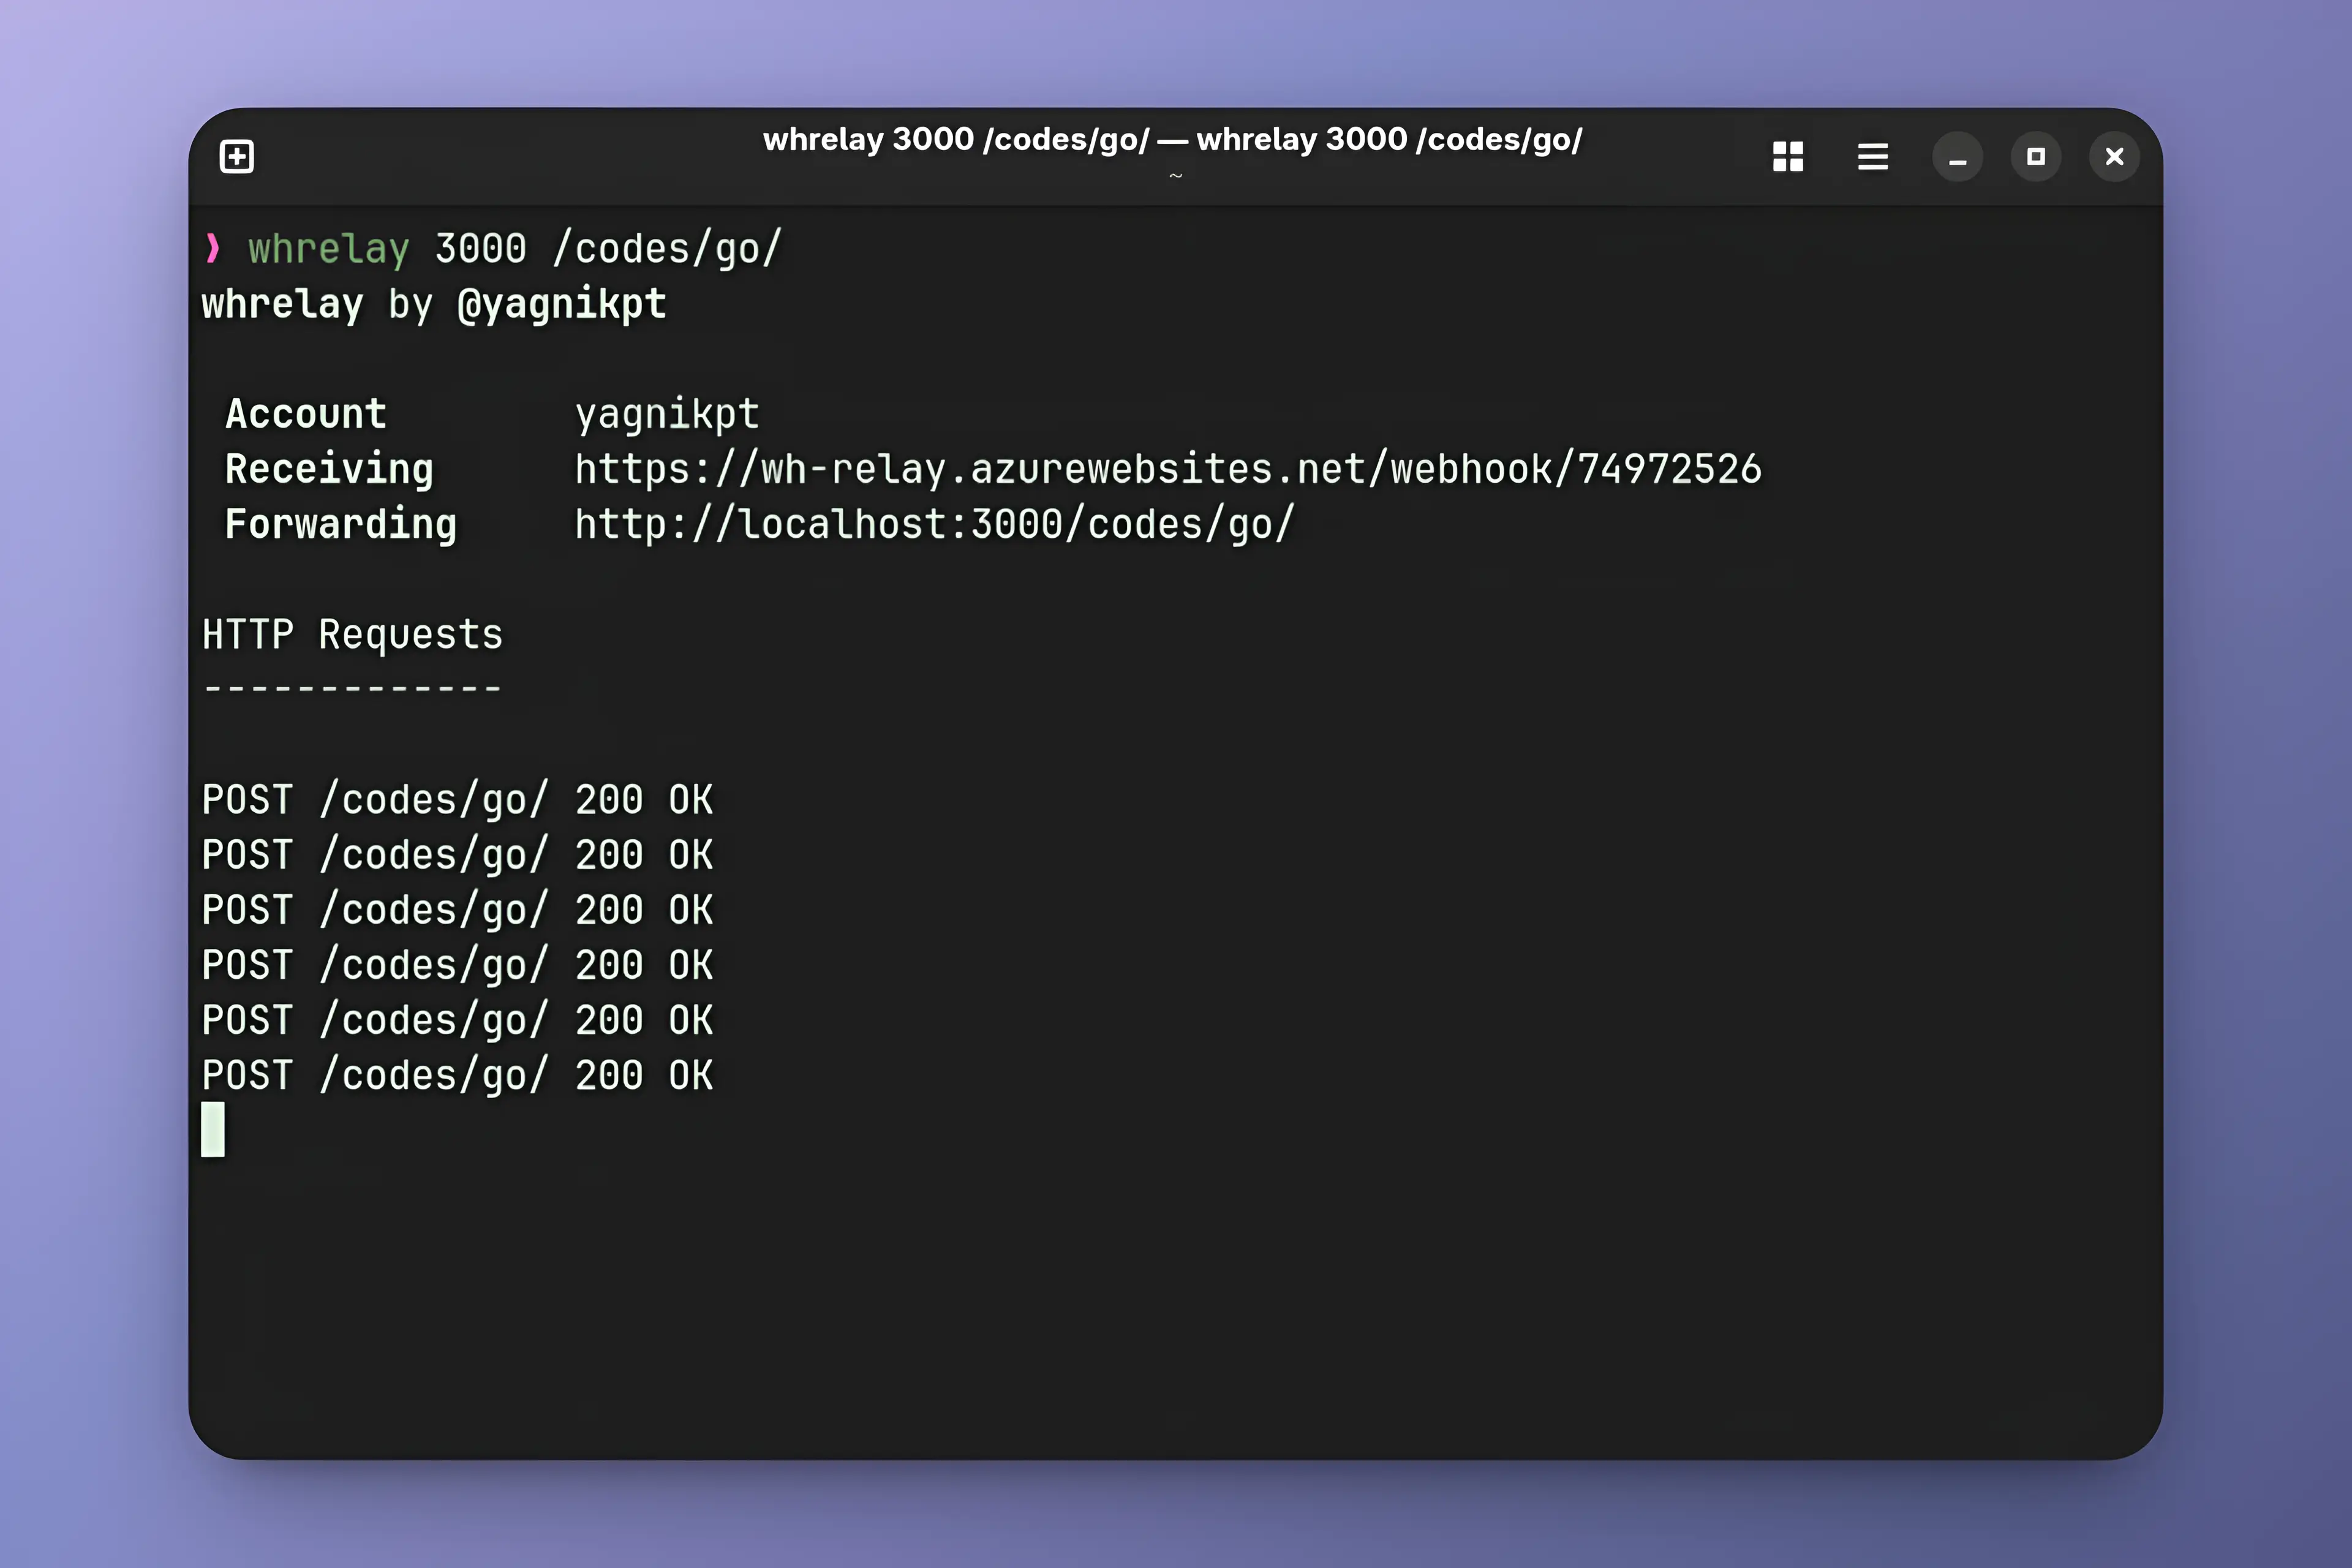
Task: Click the Receiving label
Action: click(329, 469)
